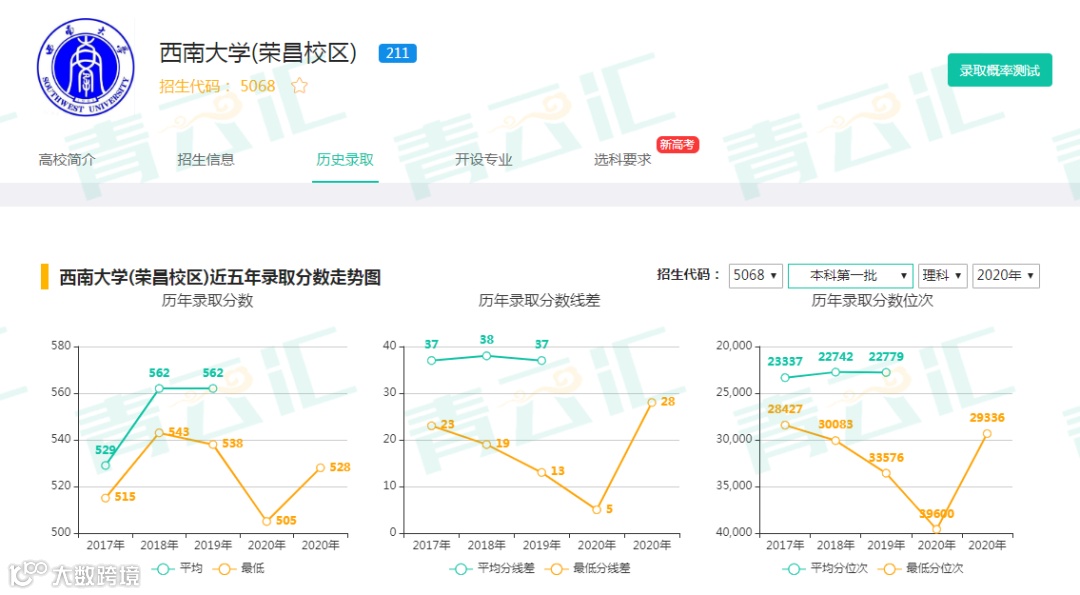Click the 近五年录取分数走势图 section heading
This screenshot has height=595, width=1080.
[220, 278]
